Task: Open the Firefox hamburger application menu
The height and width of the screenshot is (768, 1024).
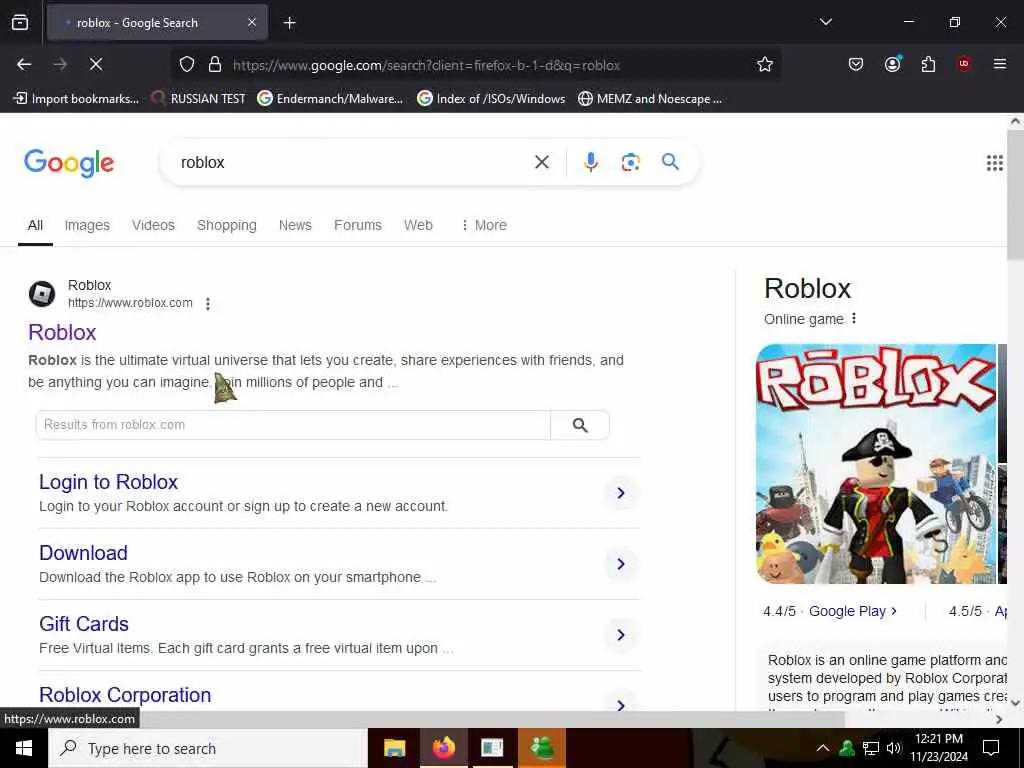Action: 999,64
